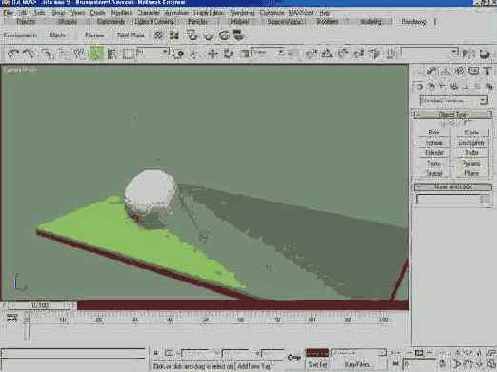
Task: Click the Min/Max viewport toggle icon
Action: (492, 364)
